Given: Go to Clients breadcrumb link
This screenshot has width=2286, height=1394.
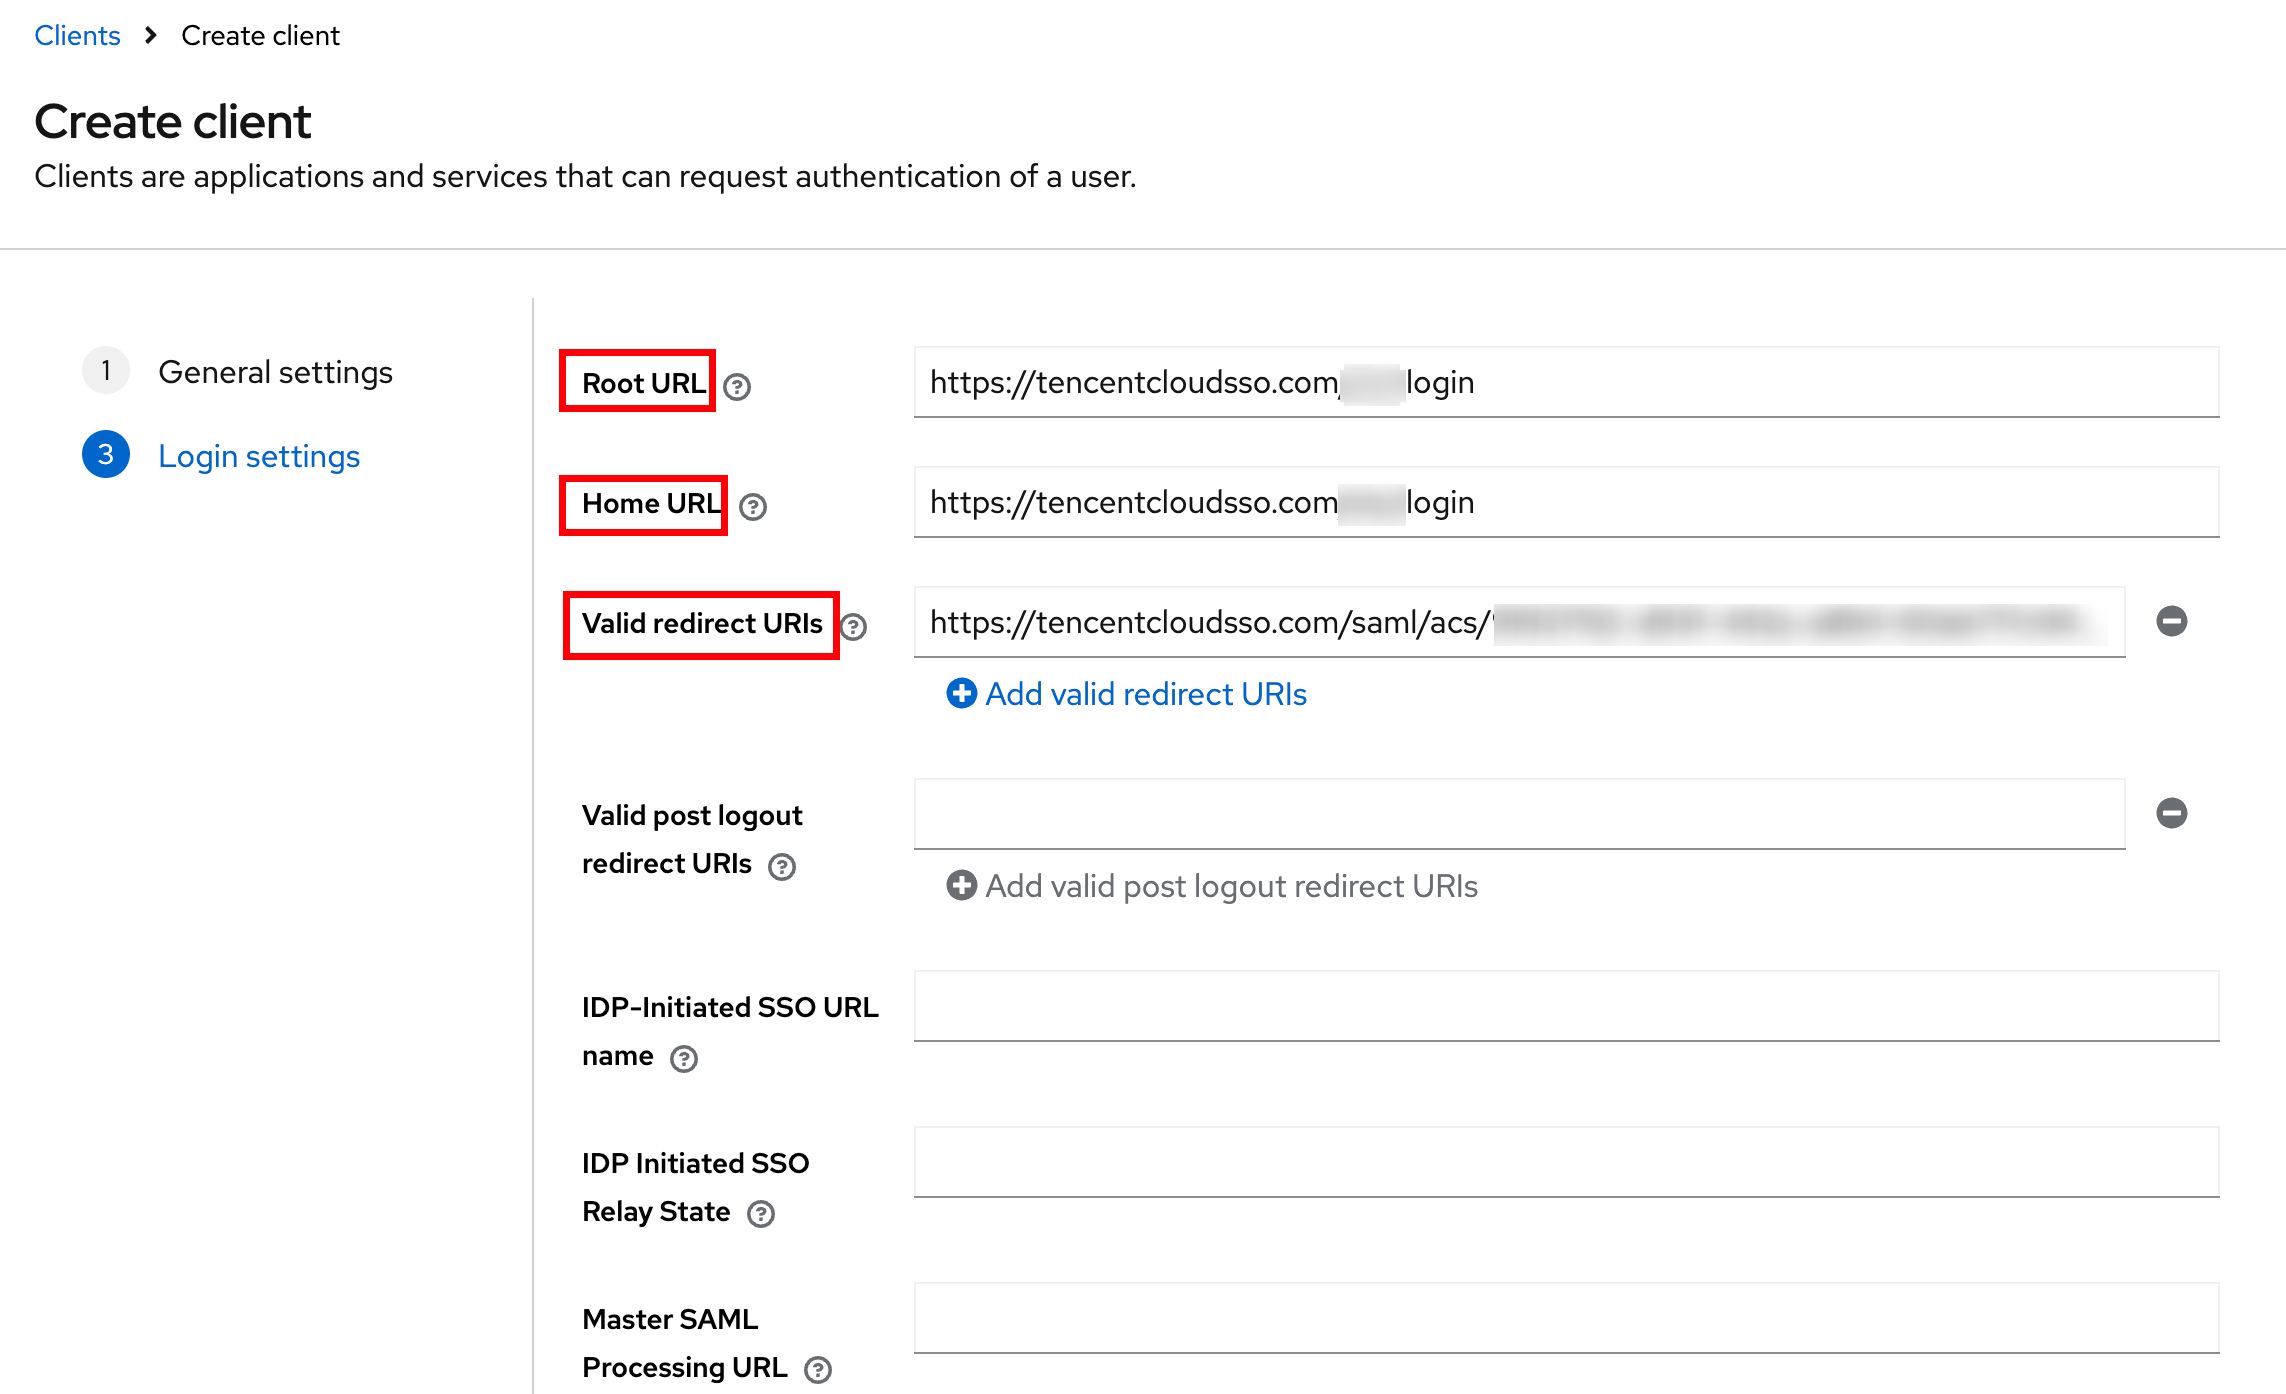Looking at the screenshot, I should coord(77,35).
